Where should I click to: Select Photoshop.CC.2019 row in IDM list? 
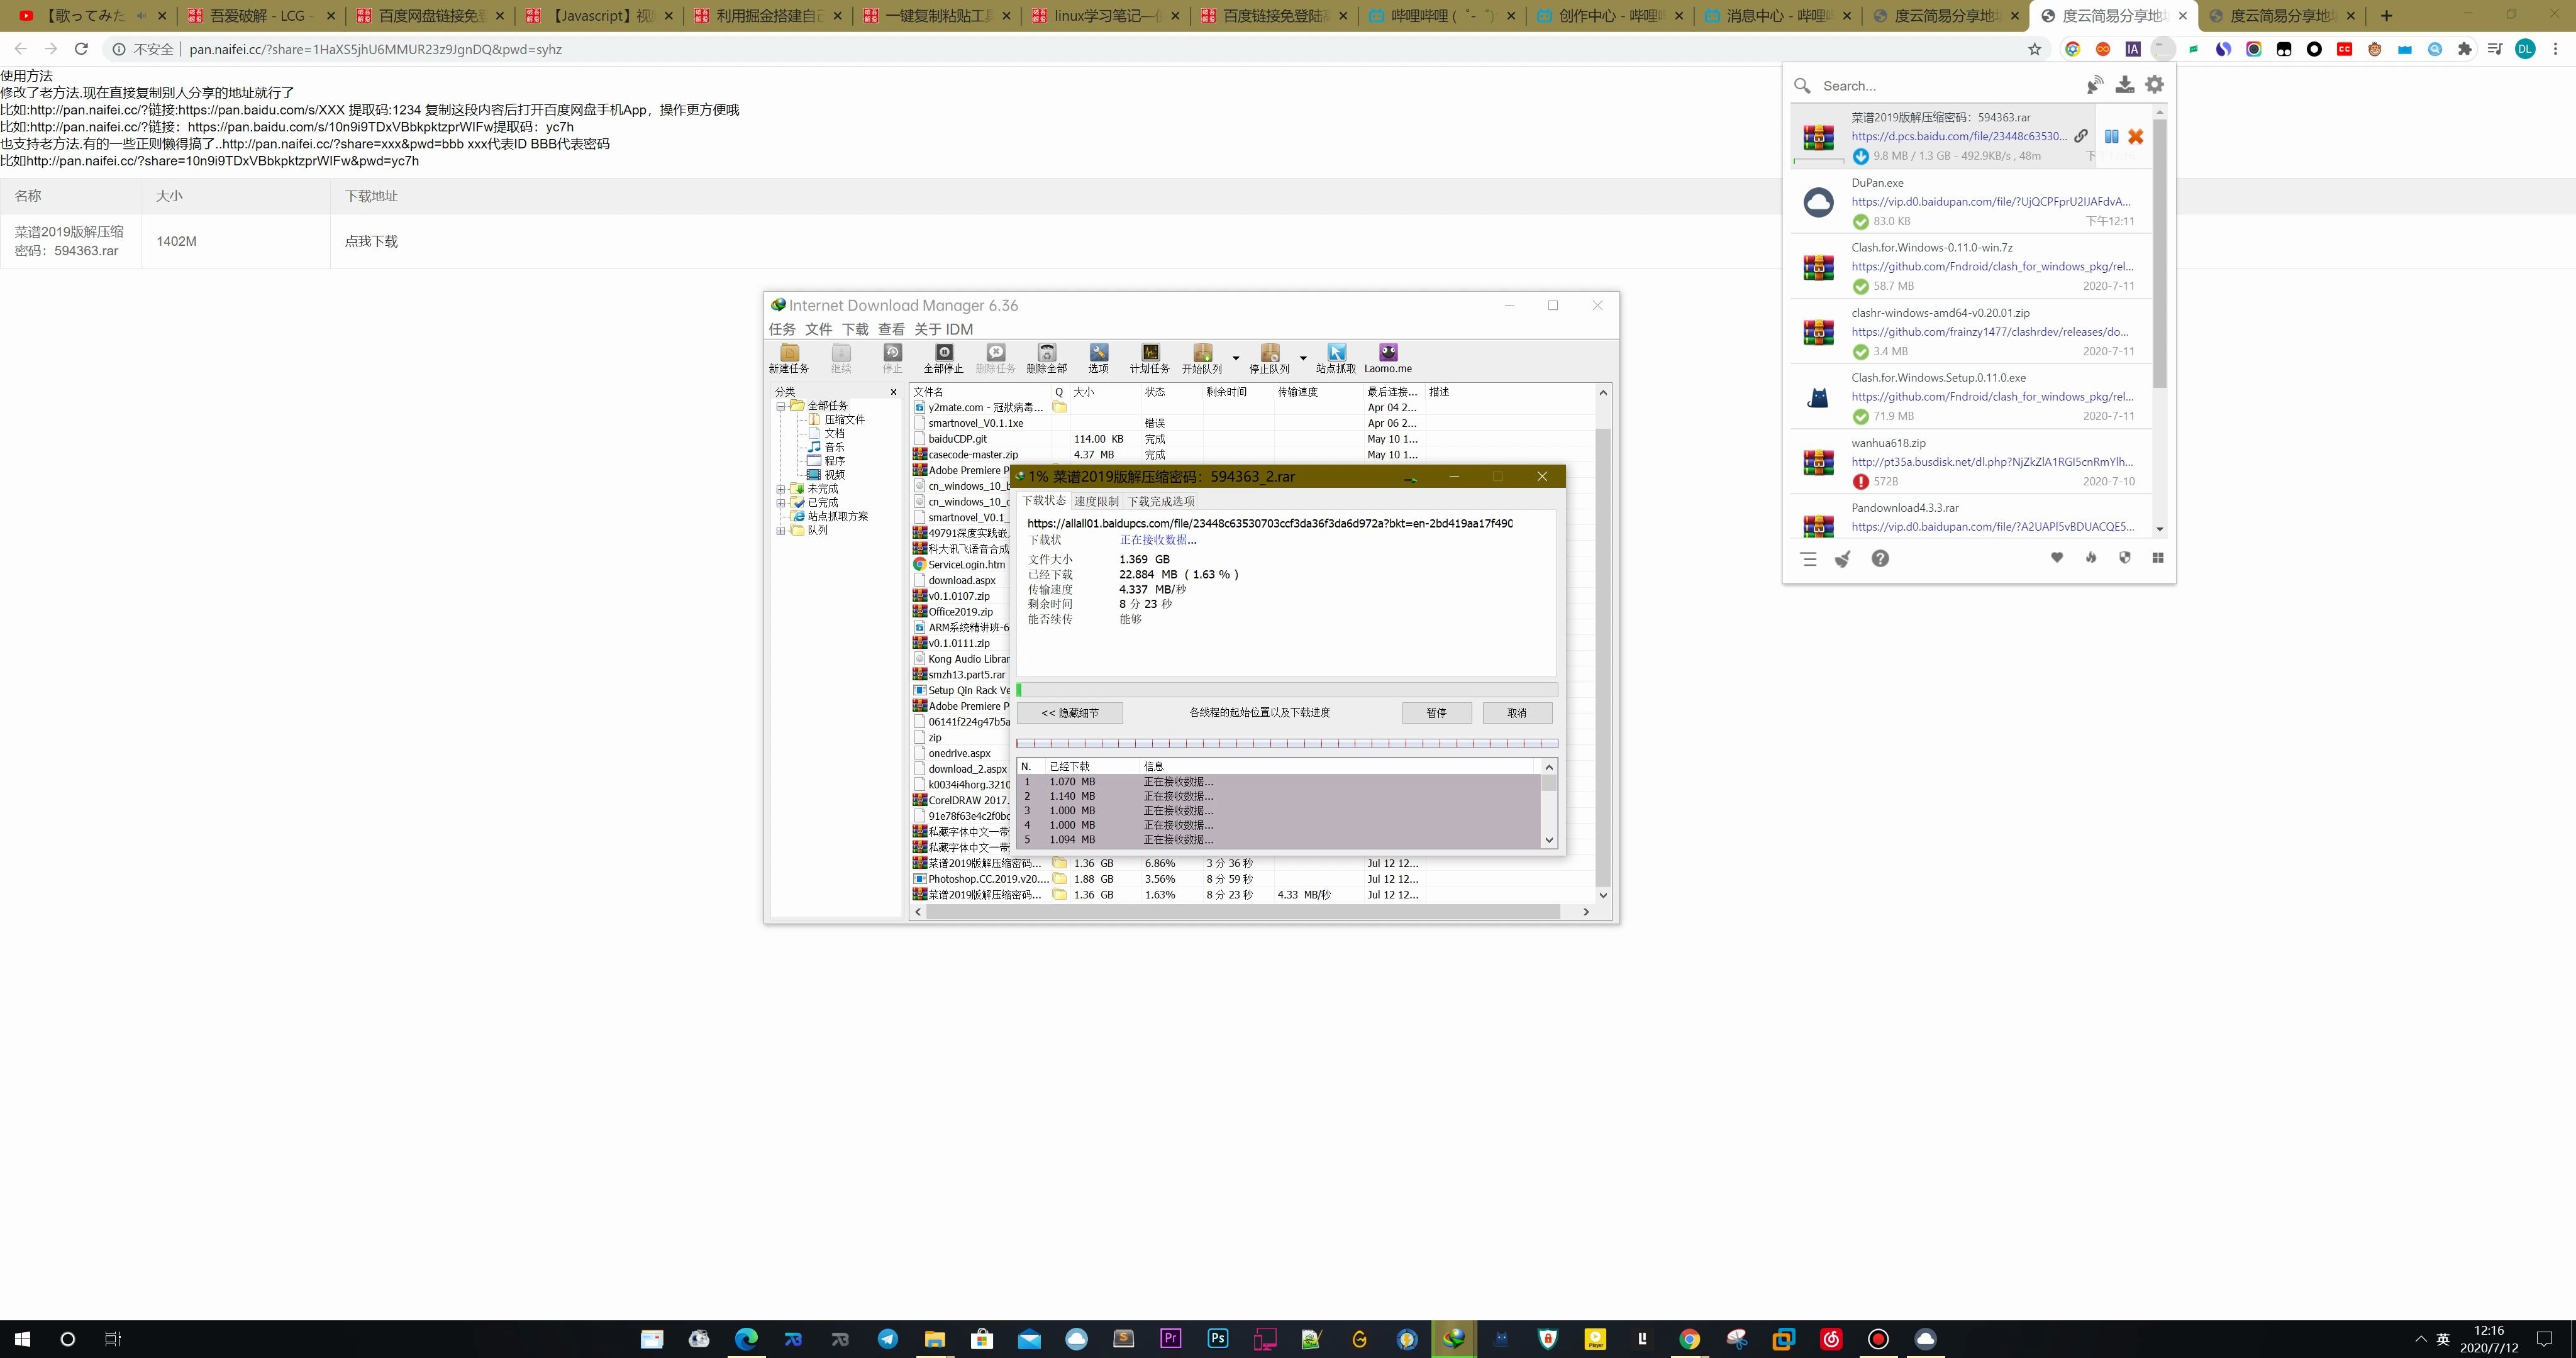1251,879
